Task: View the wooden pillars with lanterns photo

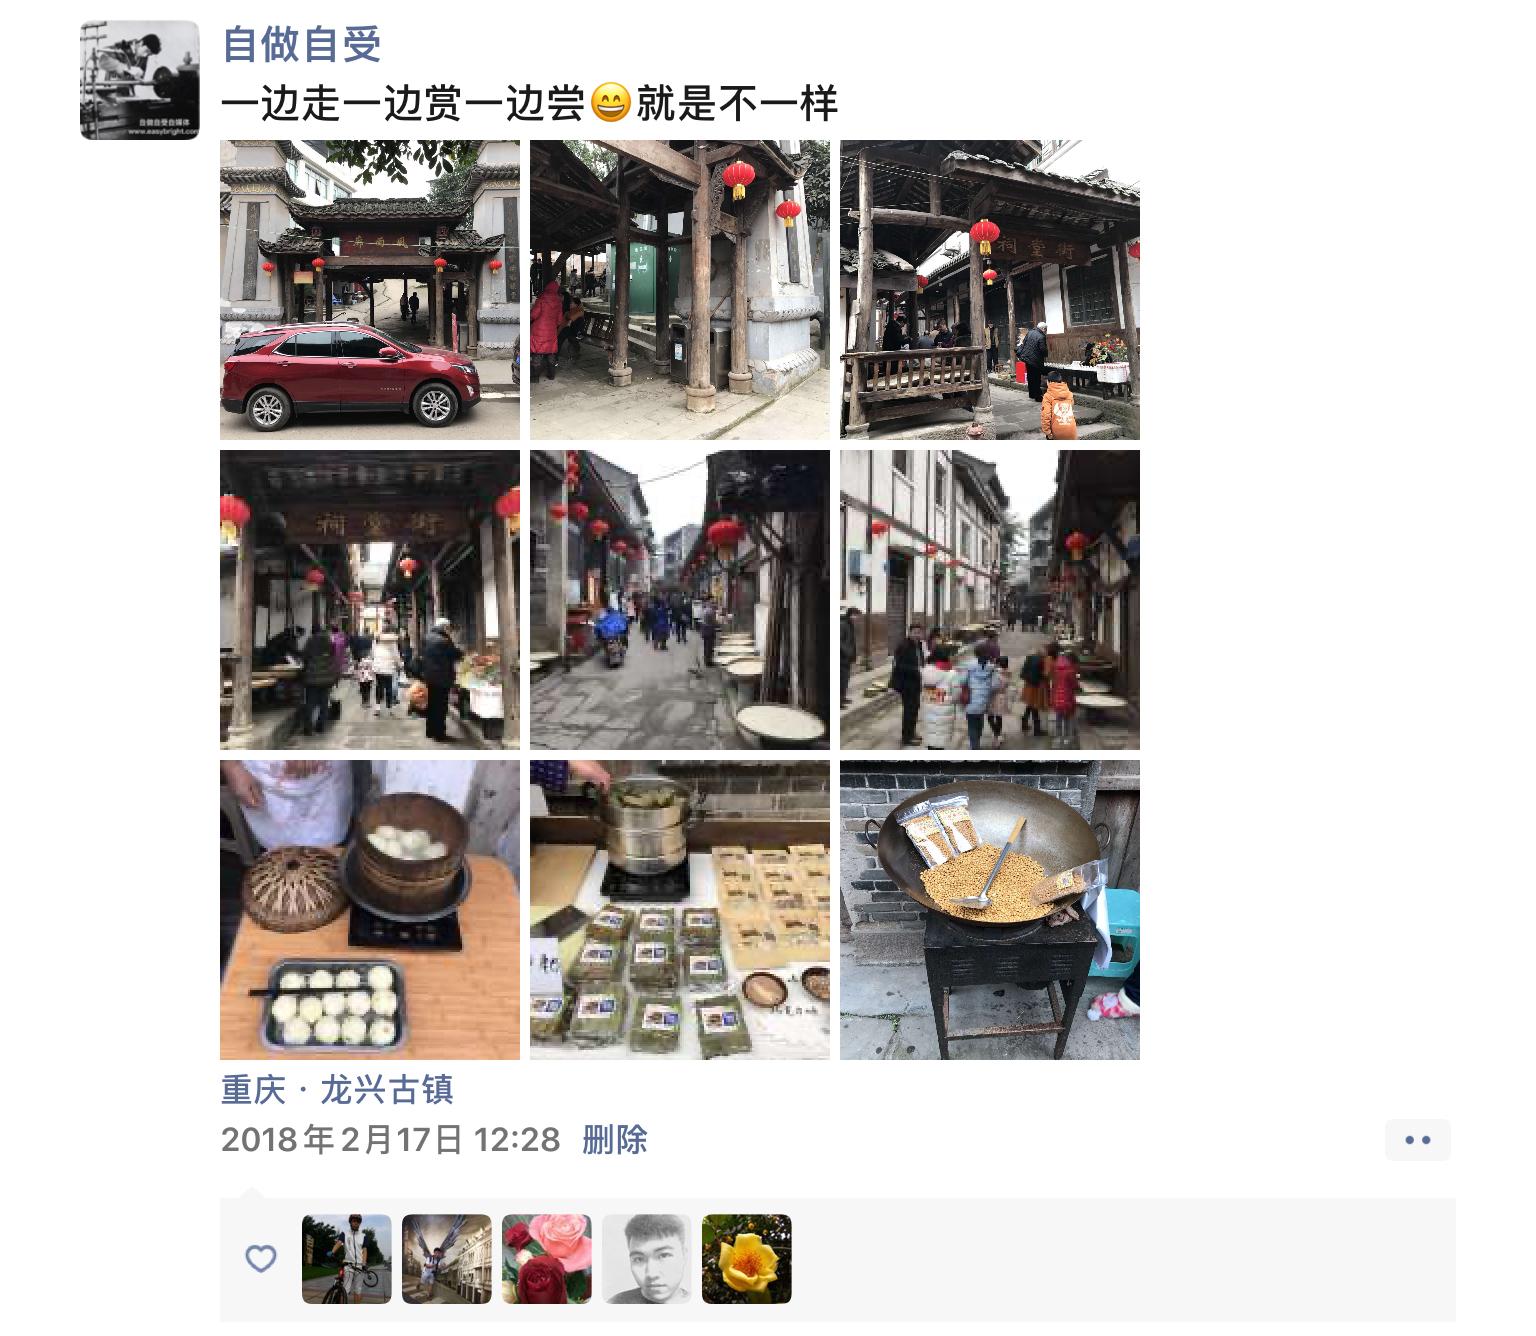Action: [x=680, y=290]
